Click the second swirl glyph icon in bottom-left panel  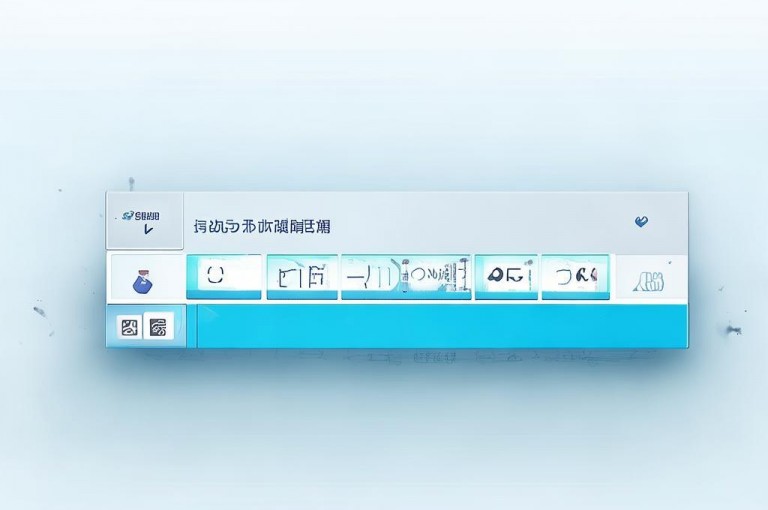[159, 326]
